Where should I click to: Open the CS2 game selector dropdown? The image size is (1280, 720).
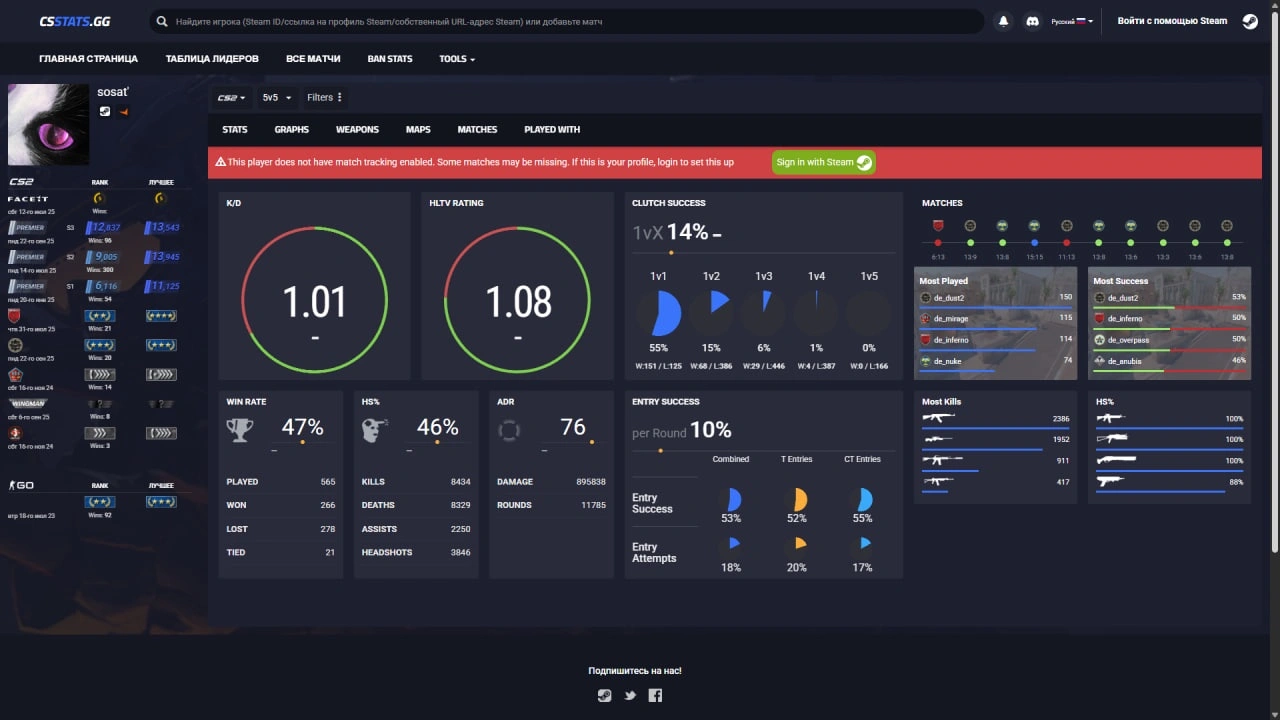point(231,98)
